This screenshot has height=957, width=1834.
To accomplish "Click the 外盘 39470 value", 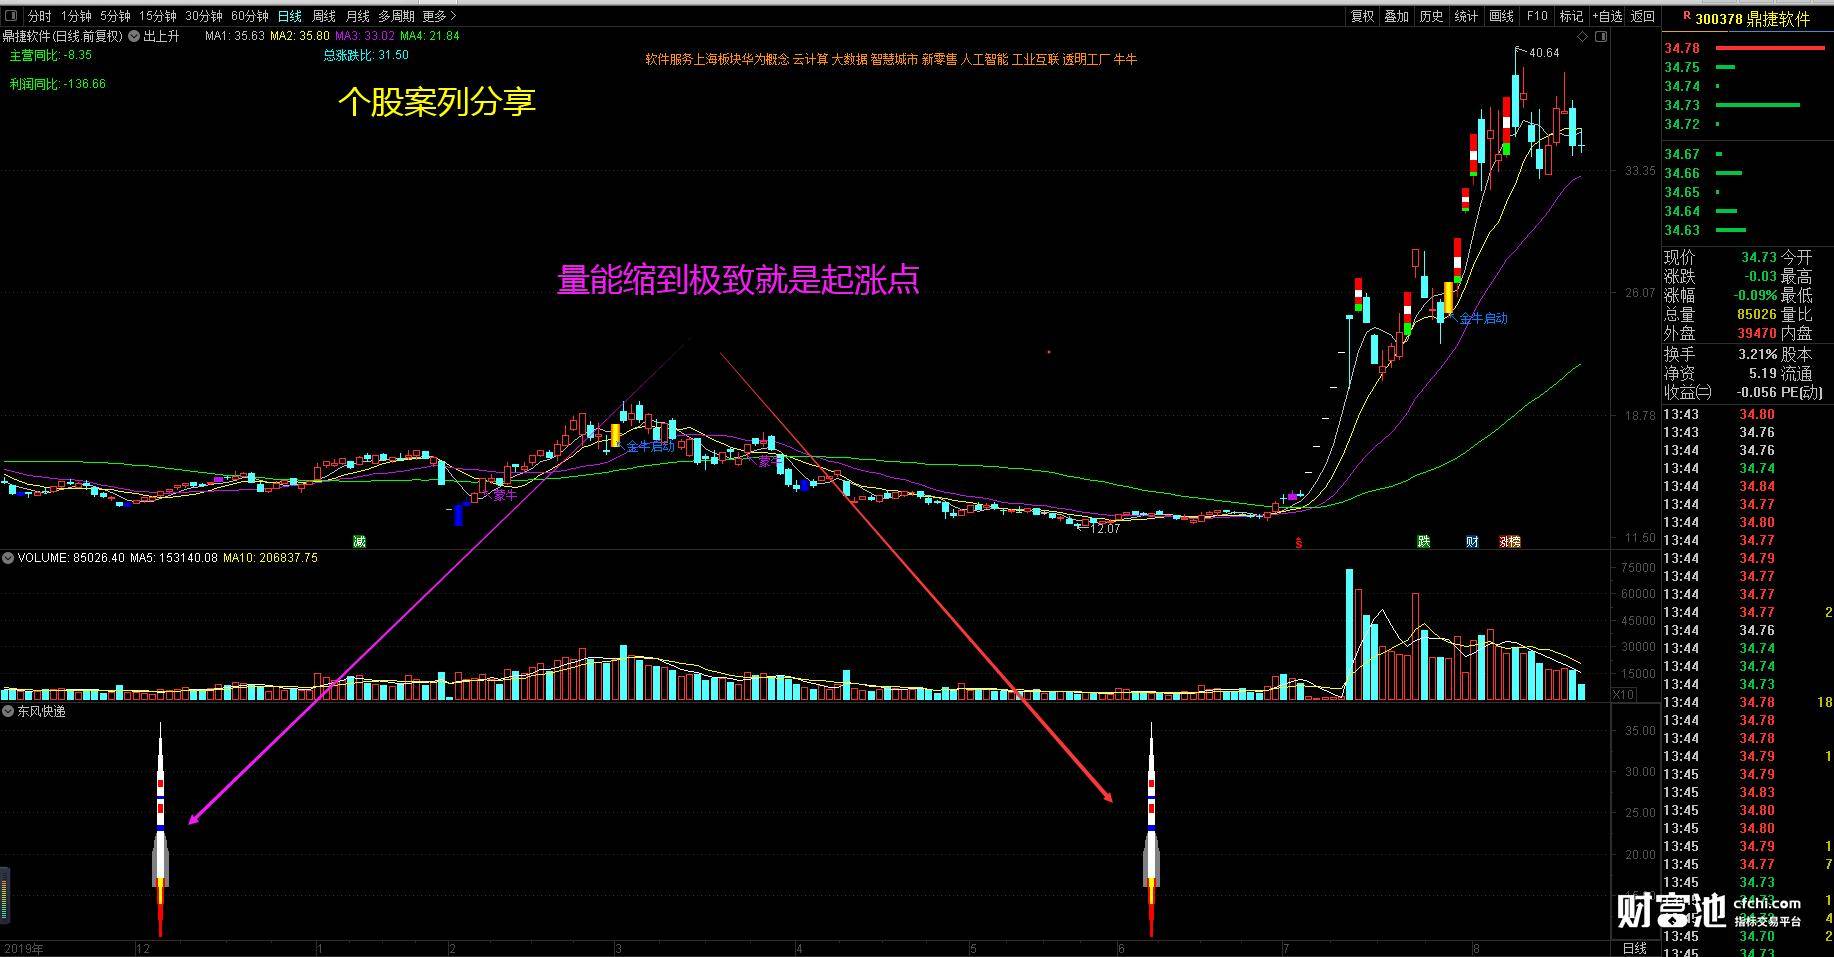I will [x=1756, y=333].
